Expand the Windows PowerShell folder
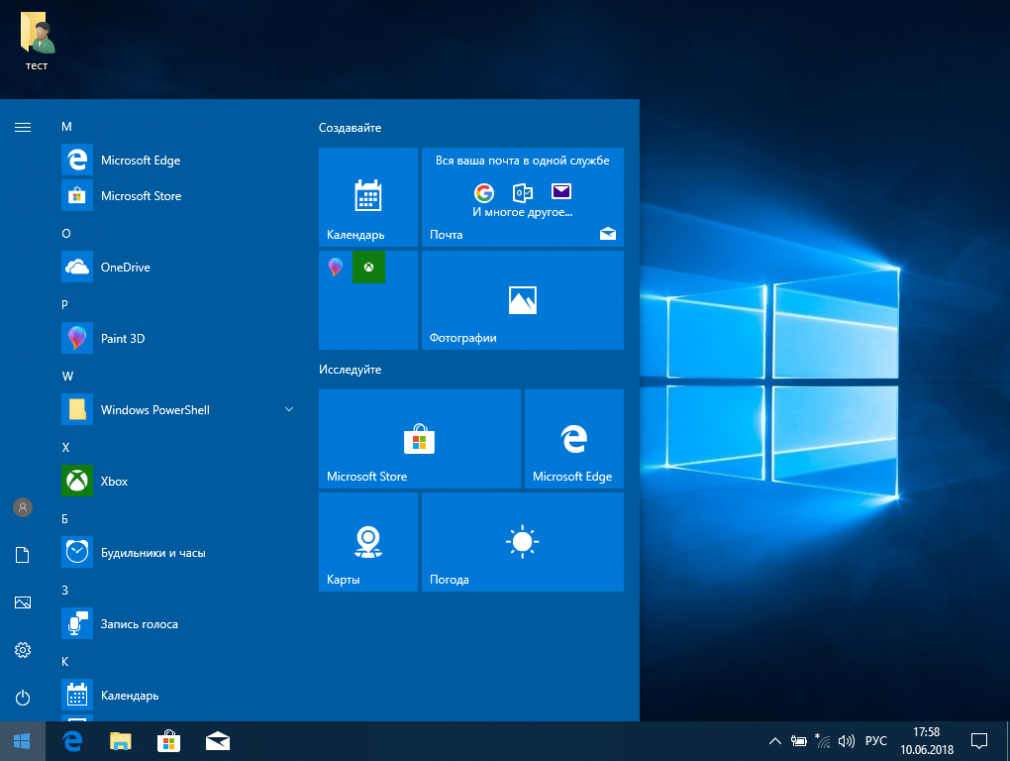This screenshot has height=761, width=1010. tap(289, 409)
